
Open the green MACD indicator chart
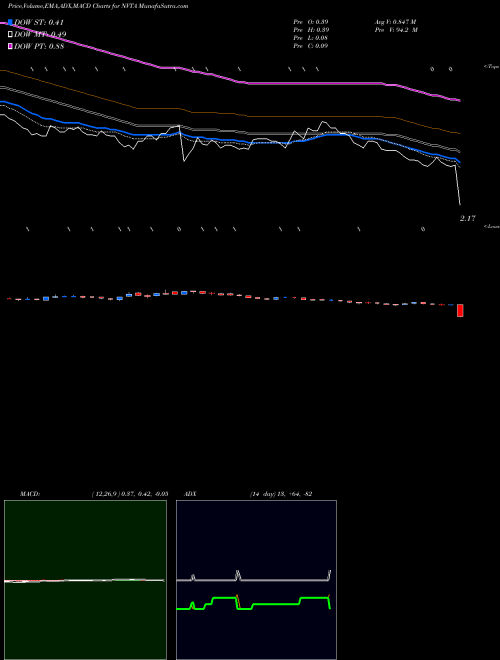click(85, 580)
